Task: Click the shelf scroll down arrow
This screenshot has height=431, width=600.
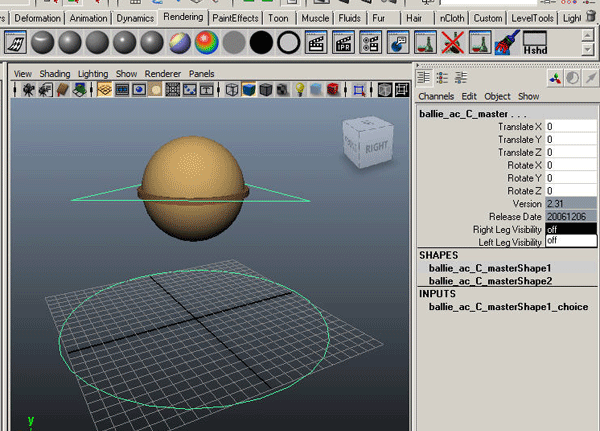Action: [x=587, y=49]
